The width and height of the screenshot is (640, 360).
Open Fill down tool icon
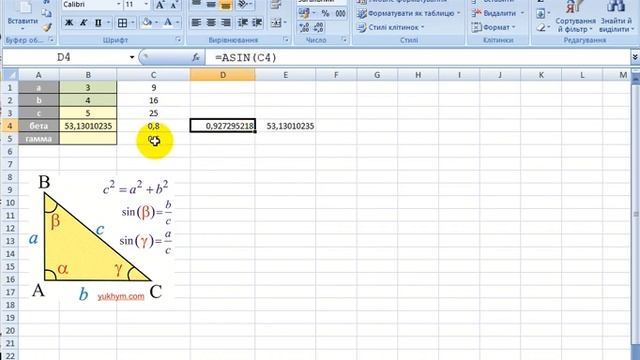pos(540,14)
